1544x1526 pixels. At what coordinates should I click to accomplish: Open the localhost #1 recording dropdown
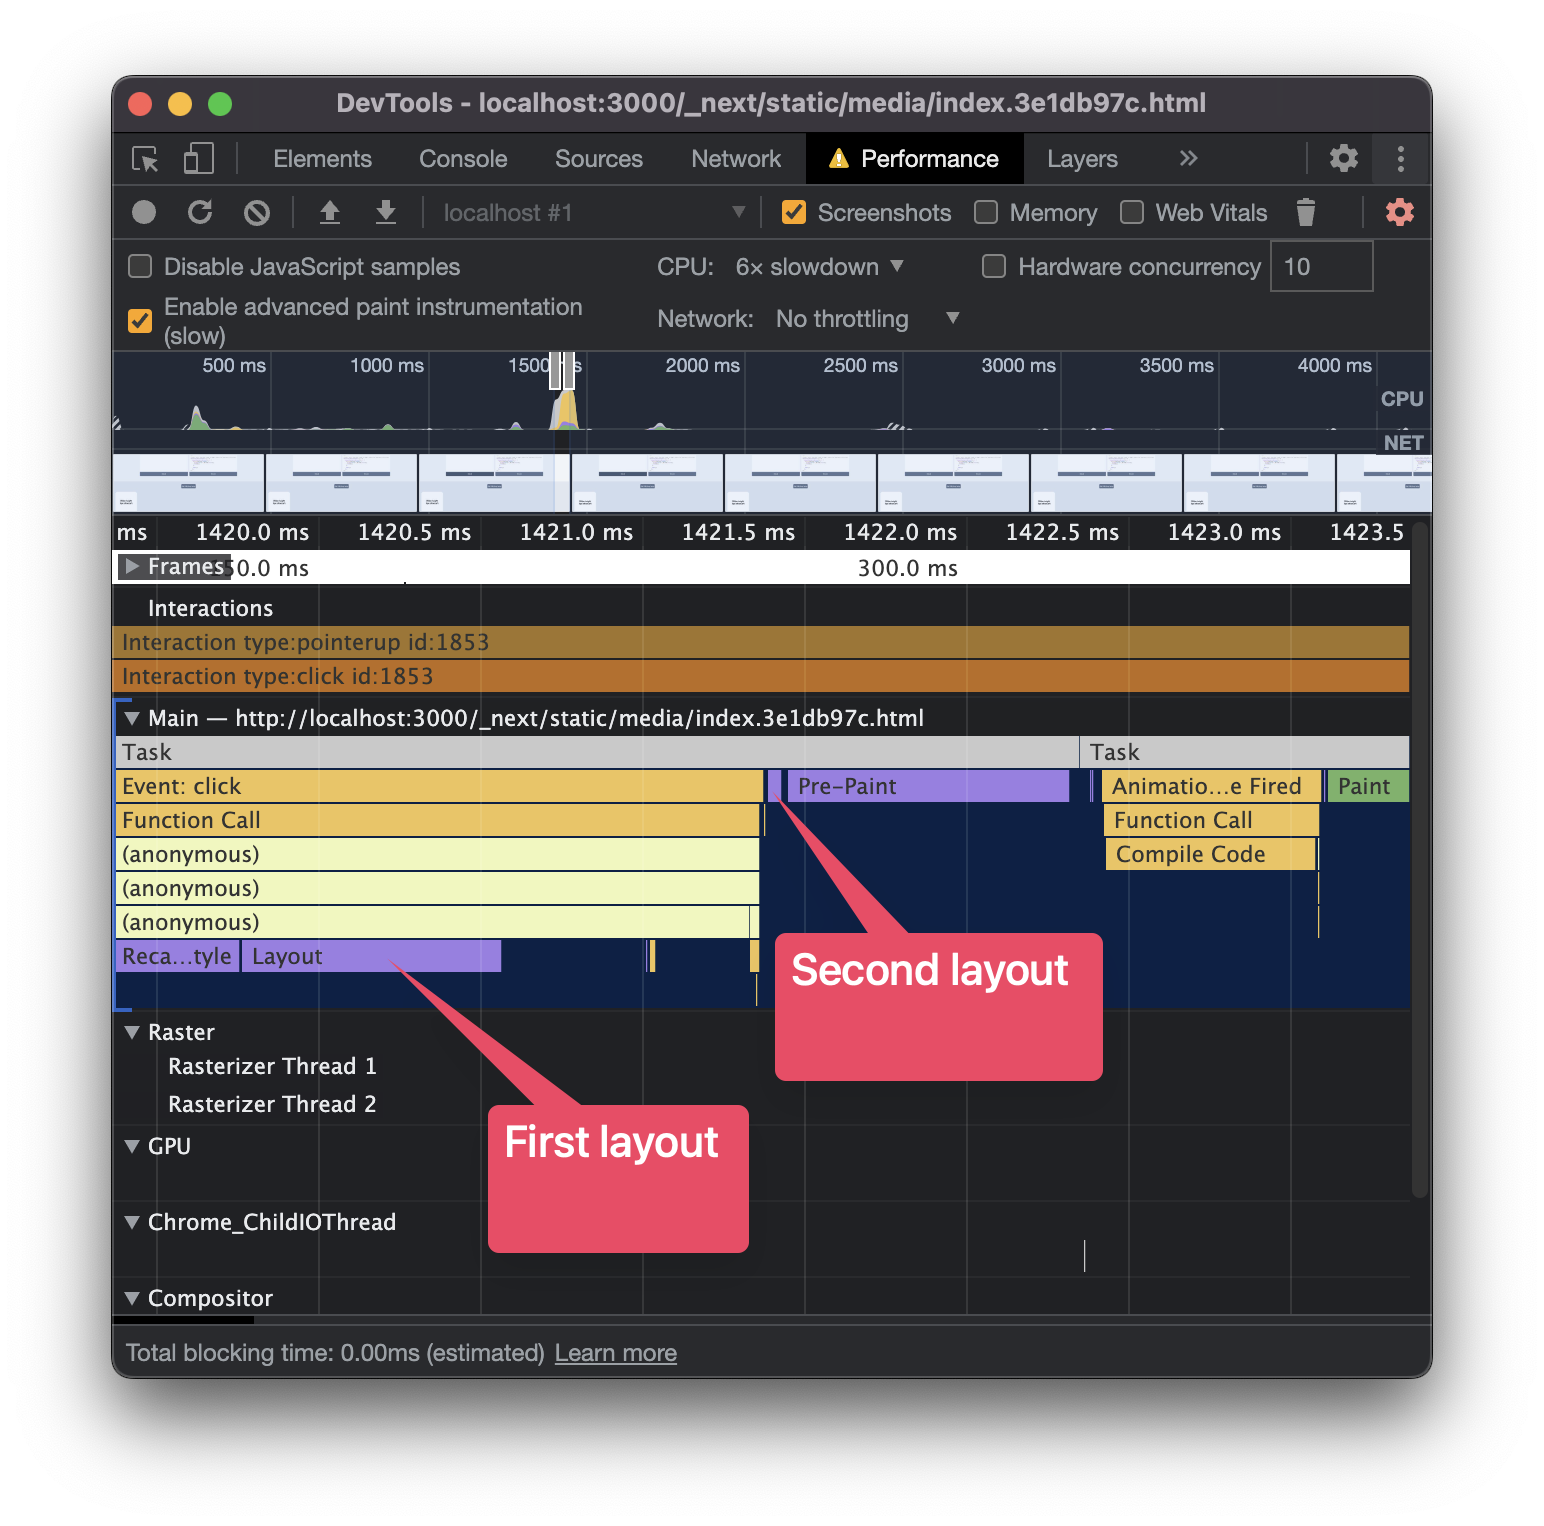pyautogui.click(x=594, y=212)
